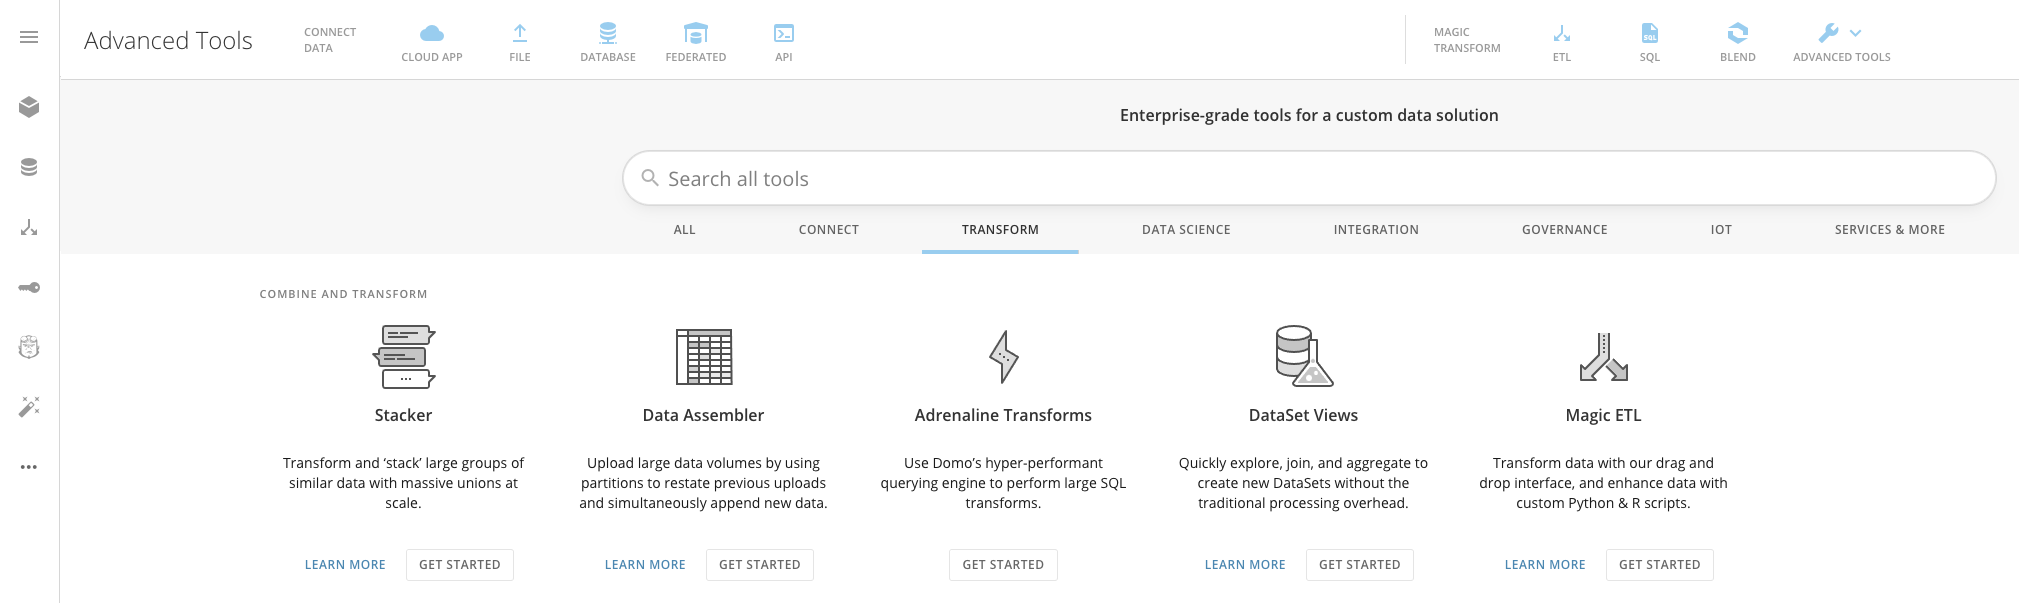Click the Stacker title text
Image resolution: width=2019 pixels, height=603 pixels.
[404, 415]
